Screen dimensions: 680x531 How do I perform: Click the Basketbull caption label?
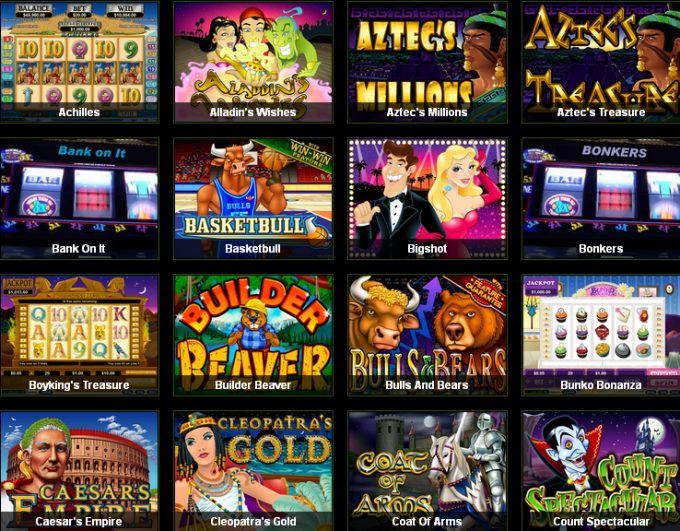[253, 249]
